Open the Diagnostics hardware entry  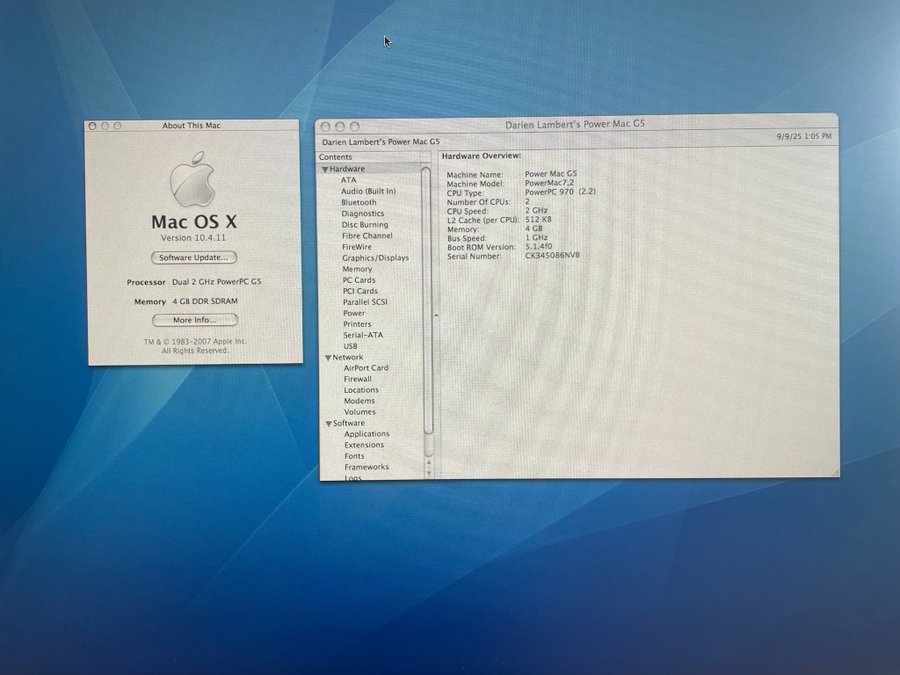click(x=363, y=214)
